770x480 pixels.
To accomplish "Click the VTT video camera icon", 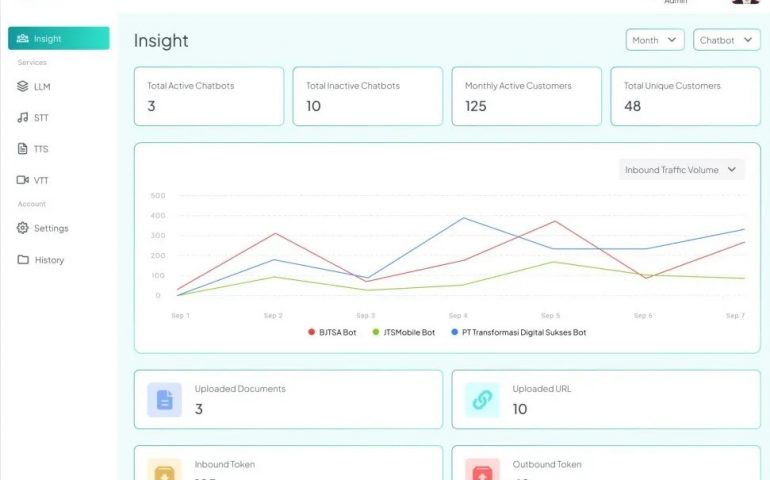I will pyautogui.click(x=23, y=180).
